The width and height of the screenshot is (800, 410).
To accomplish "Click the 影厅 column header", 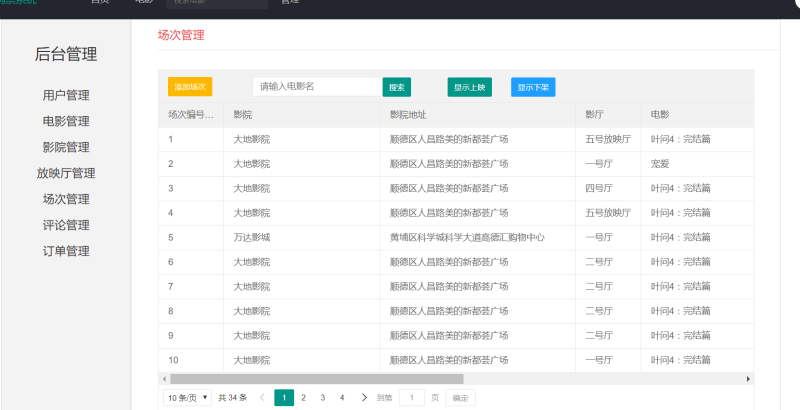I will click(x=608, y=115).
